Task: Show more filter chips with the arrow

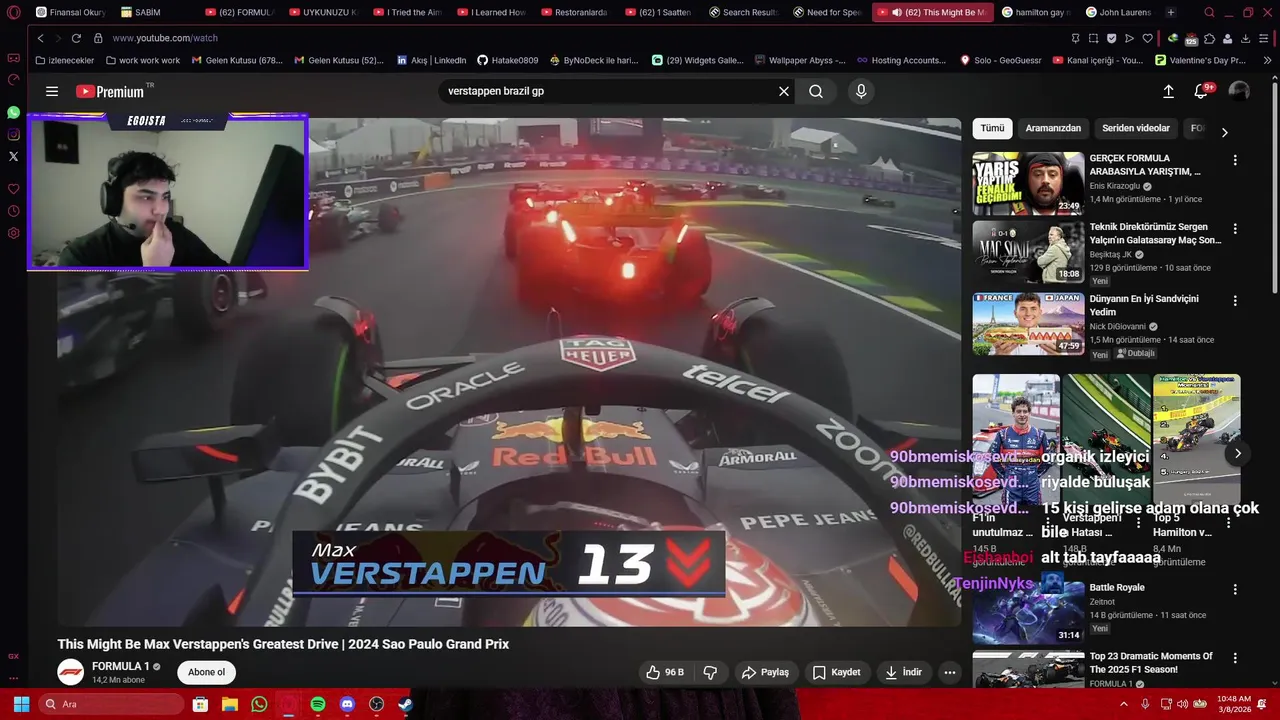Action: (x=1224, y=132)
